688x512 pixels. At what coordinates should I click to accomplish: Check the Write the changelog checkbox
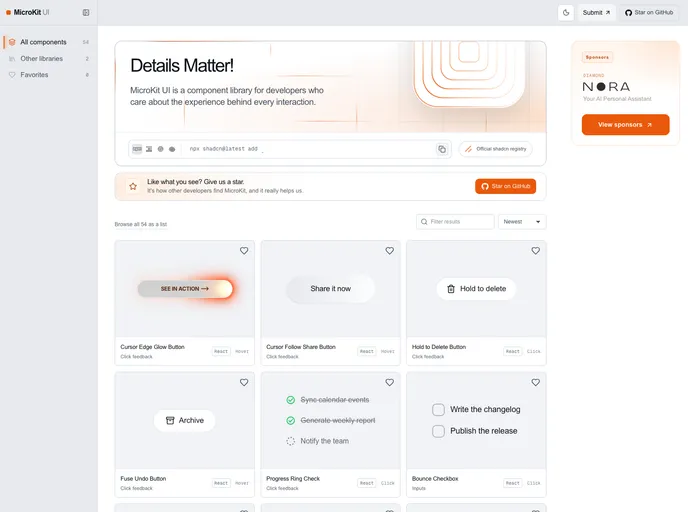[x=438, y=410]
